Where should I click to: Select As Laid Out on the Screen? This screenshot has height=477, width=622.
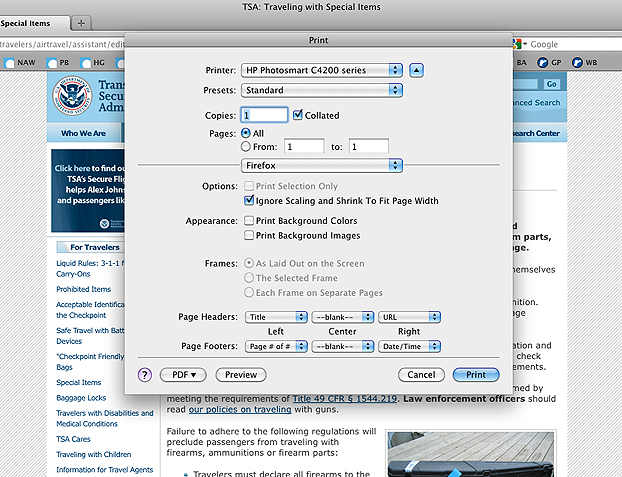[249, 263]
